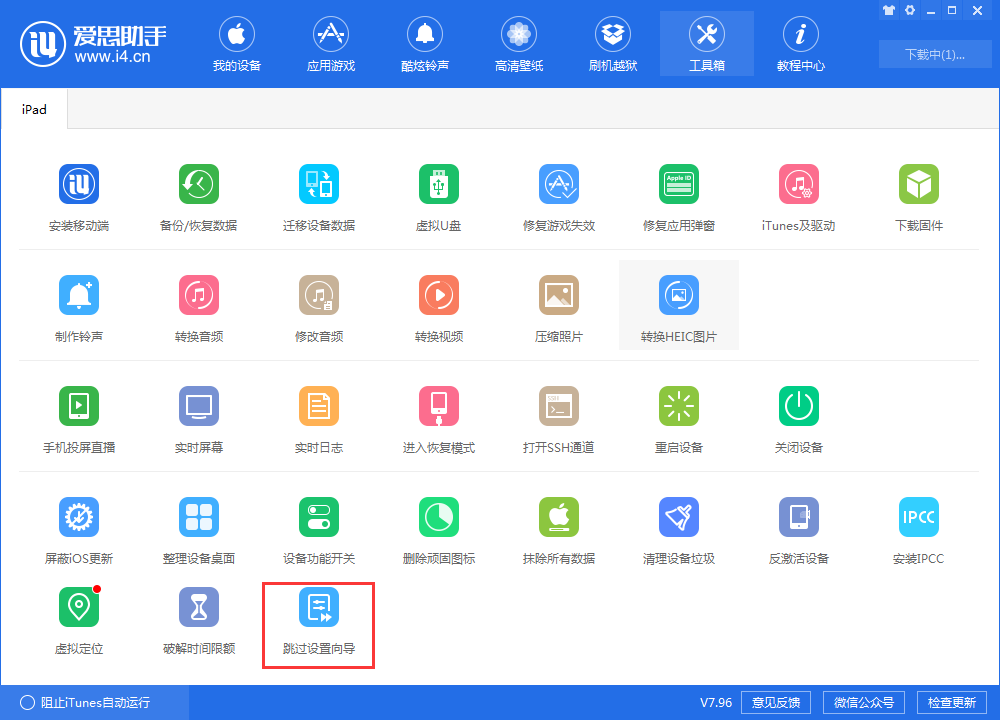
Task: Open the 备份/恢复数据 backup tool
Action: point(199,195)
